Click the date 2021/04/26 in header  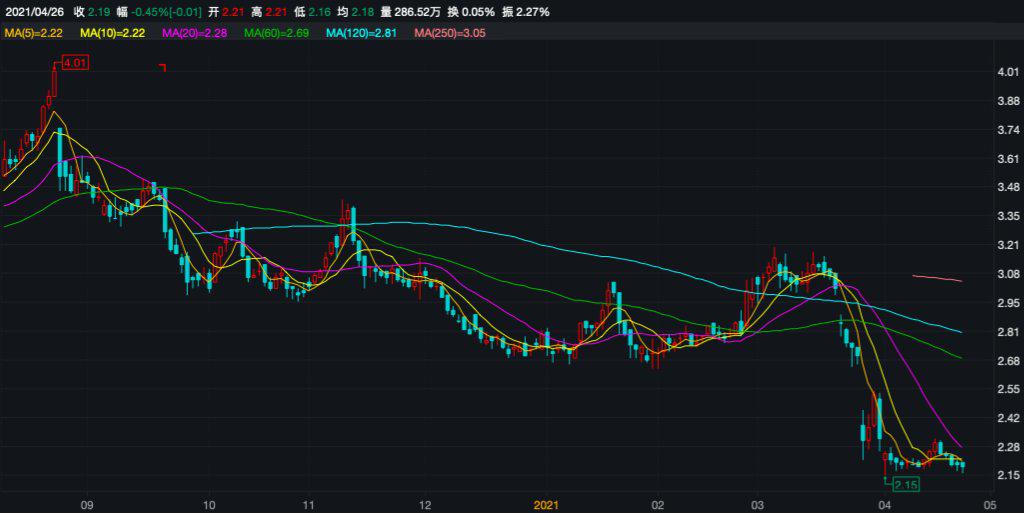click(35, 12)
